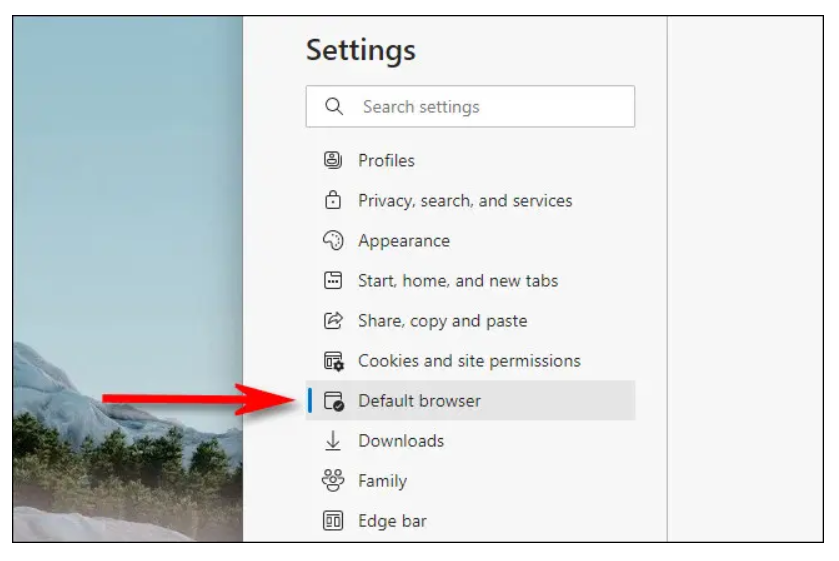Click the Cookies and site permissions icon
The image size is (839, 561).
click(x=333, y=361)
